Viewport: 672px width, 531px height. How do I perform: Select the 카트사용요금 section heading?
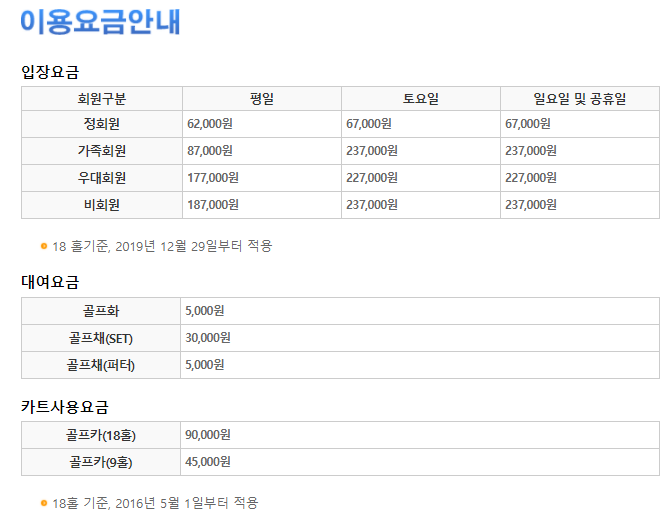(65, 407)
